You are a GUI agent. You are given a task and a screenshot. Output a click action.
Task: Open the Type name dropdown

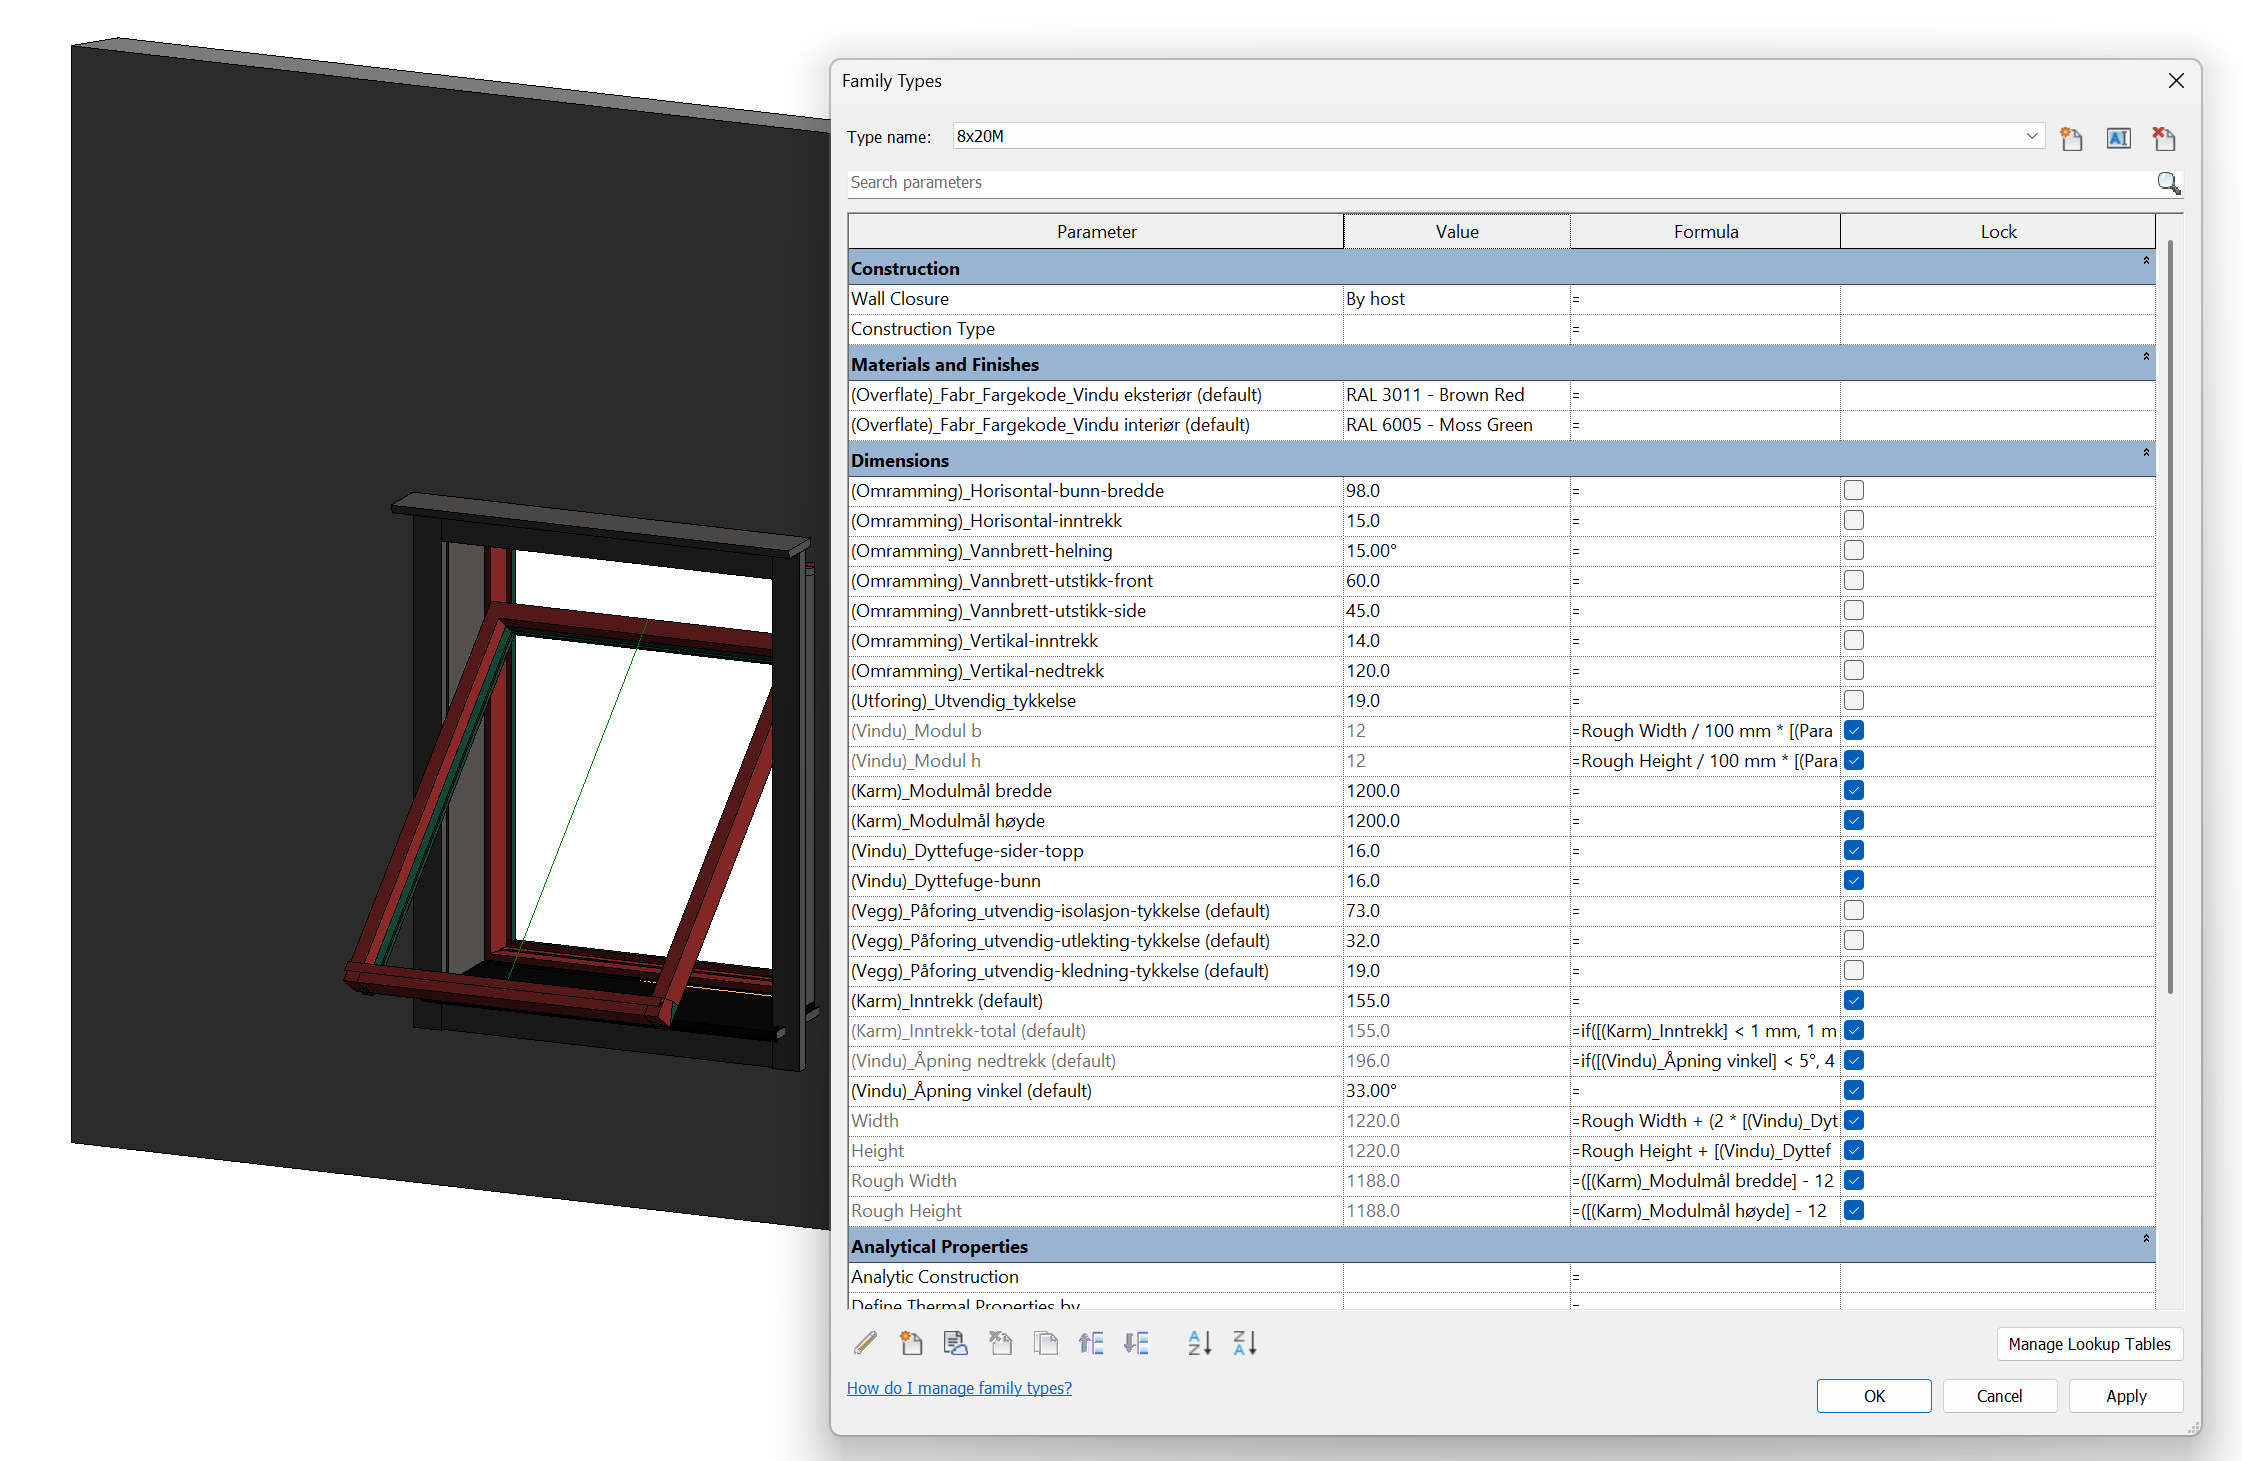point(2031,136)
